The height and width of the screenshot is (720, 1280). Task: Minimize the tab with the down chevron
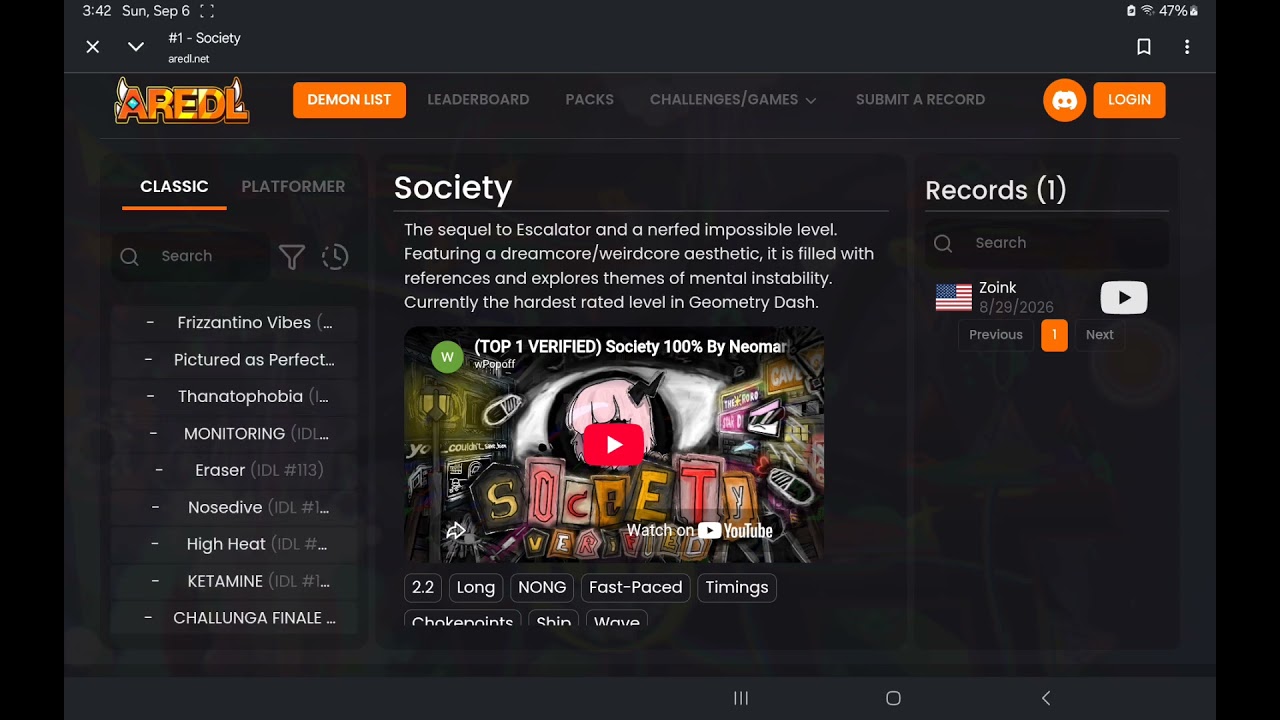[136, 47]
